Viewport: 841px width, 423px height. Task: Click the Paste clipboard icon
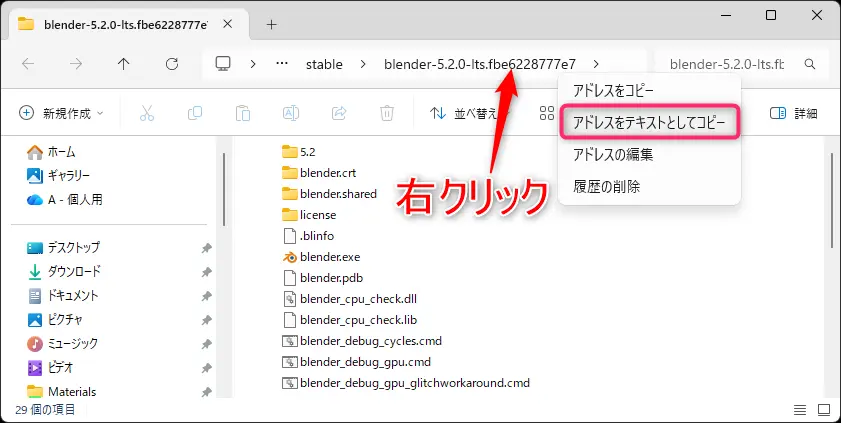243,113
